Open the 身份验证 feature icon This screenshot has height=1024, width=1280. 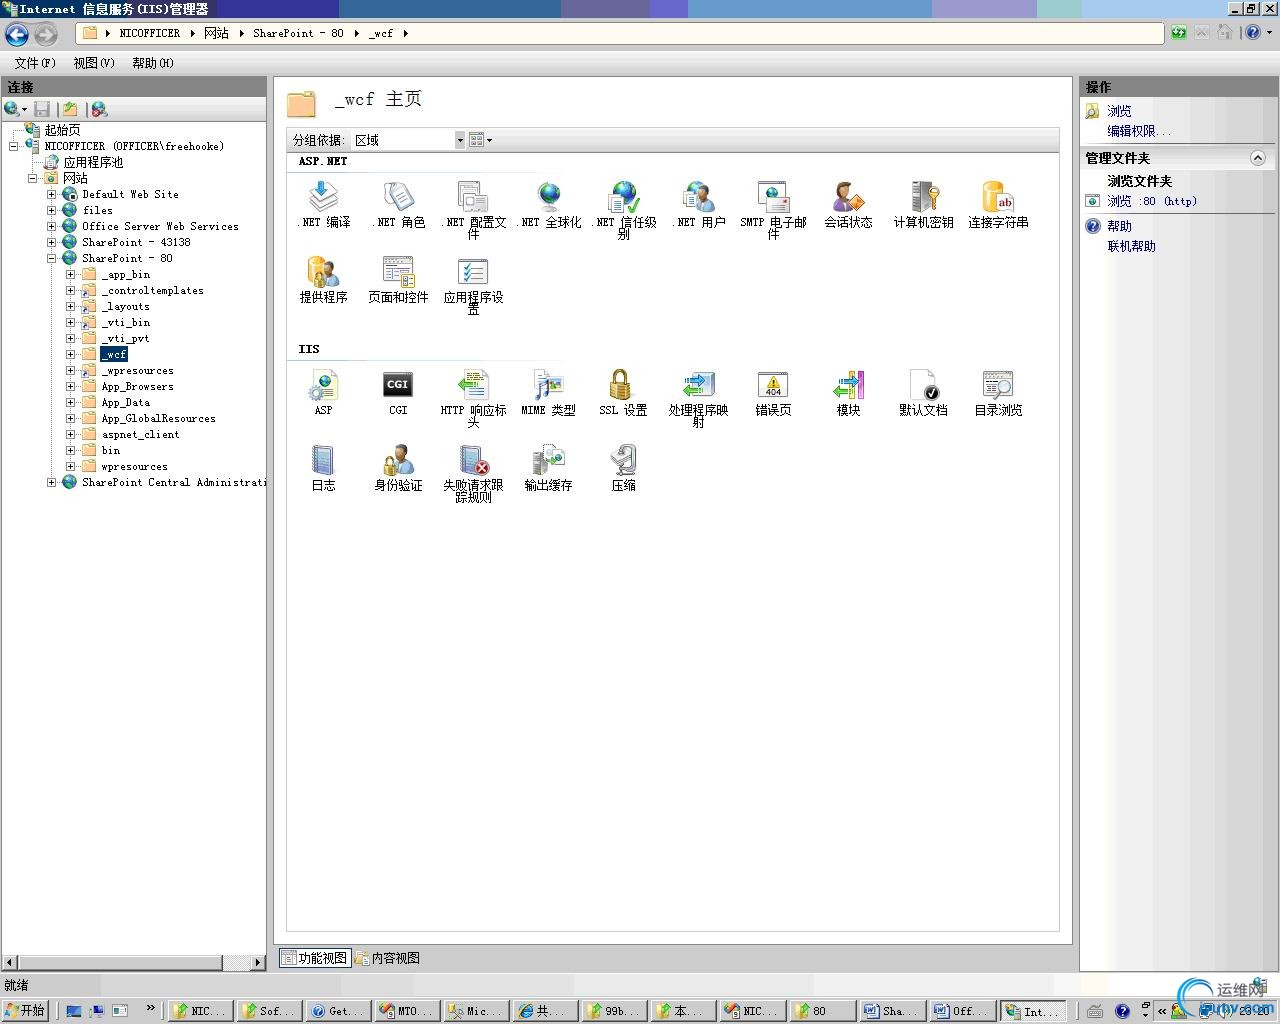[x=398, y=467]
